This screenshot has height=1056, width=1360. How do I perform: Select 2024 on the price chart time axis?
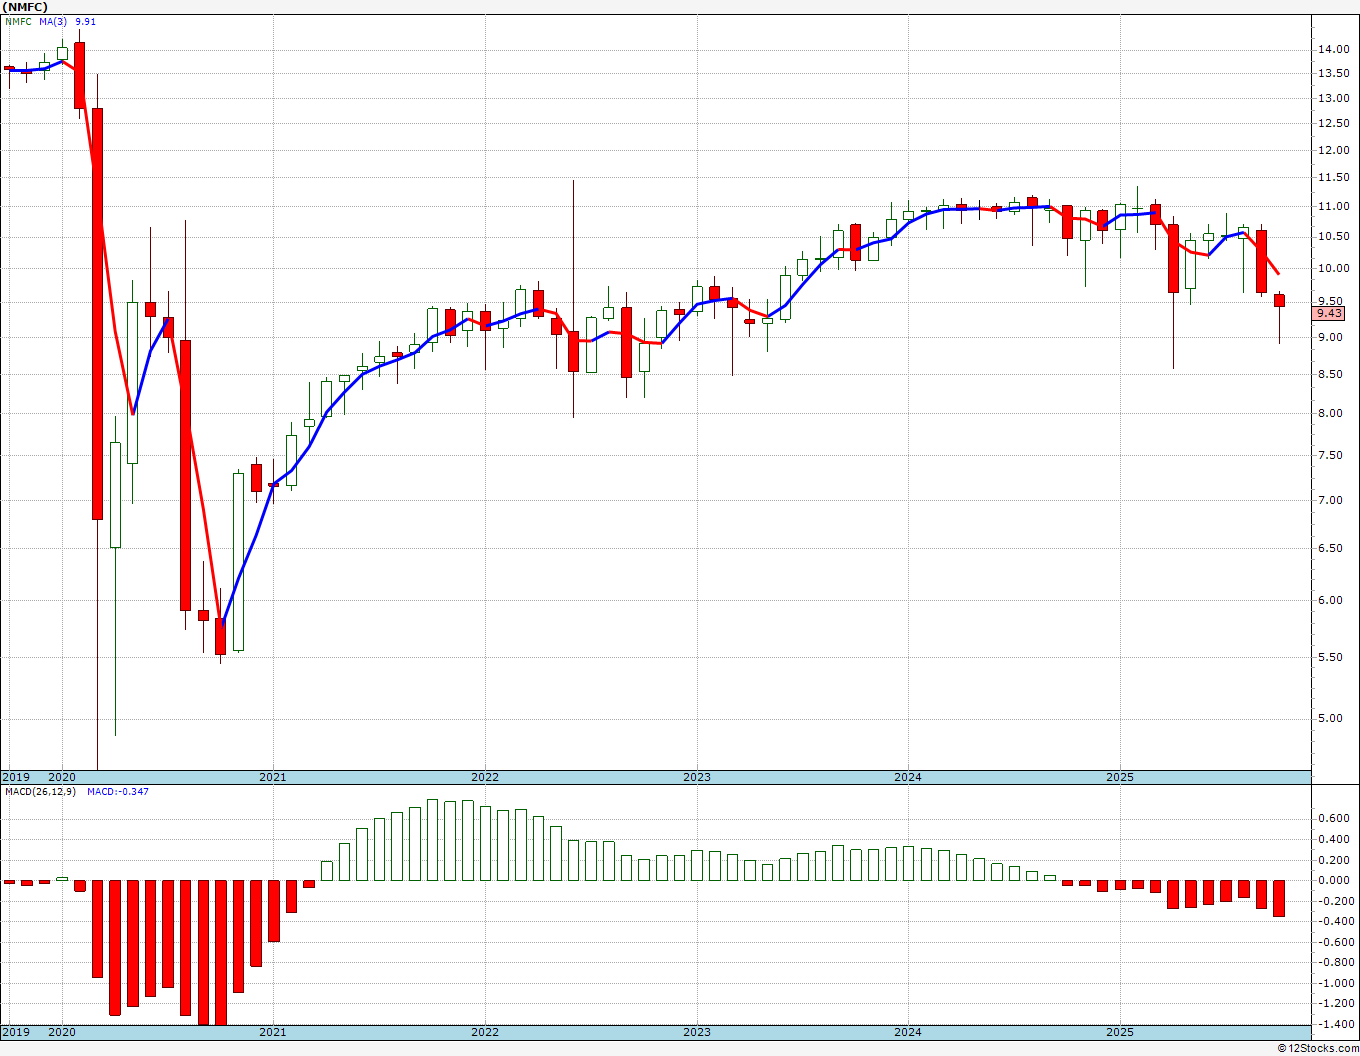pyautogui.click(x=908, y=777)
